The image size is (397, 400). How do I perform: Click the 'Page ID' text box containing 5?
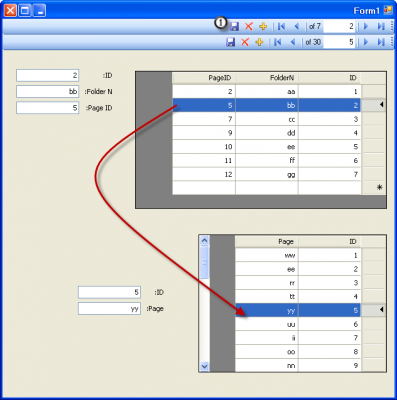click(x=48, y=108)
